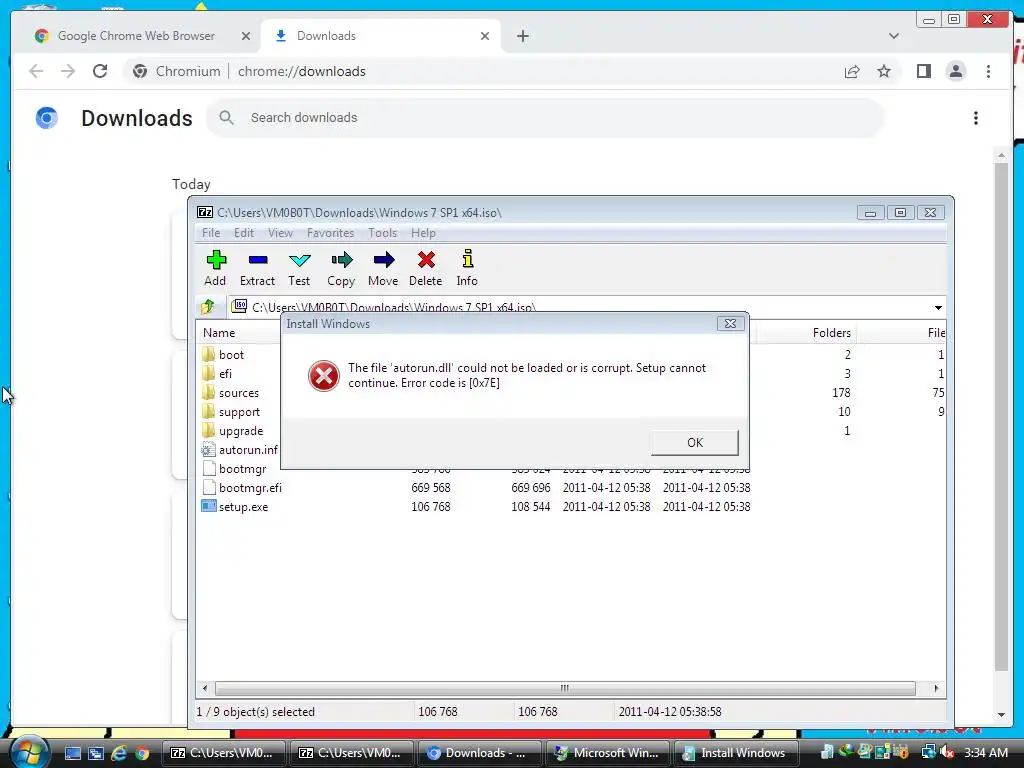1024x768 pixels.
Task: Sort file list by Name column
Action: 219,333
